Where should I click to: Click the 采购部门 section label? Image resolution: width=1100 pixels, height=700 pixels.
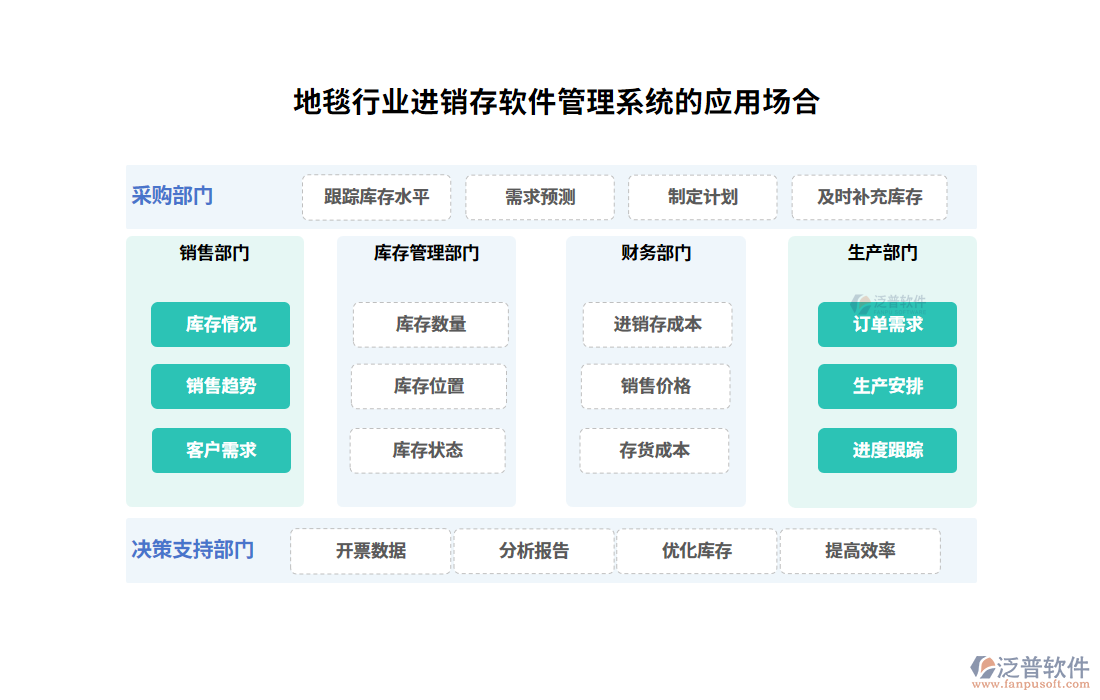(x=172, y=196)
